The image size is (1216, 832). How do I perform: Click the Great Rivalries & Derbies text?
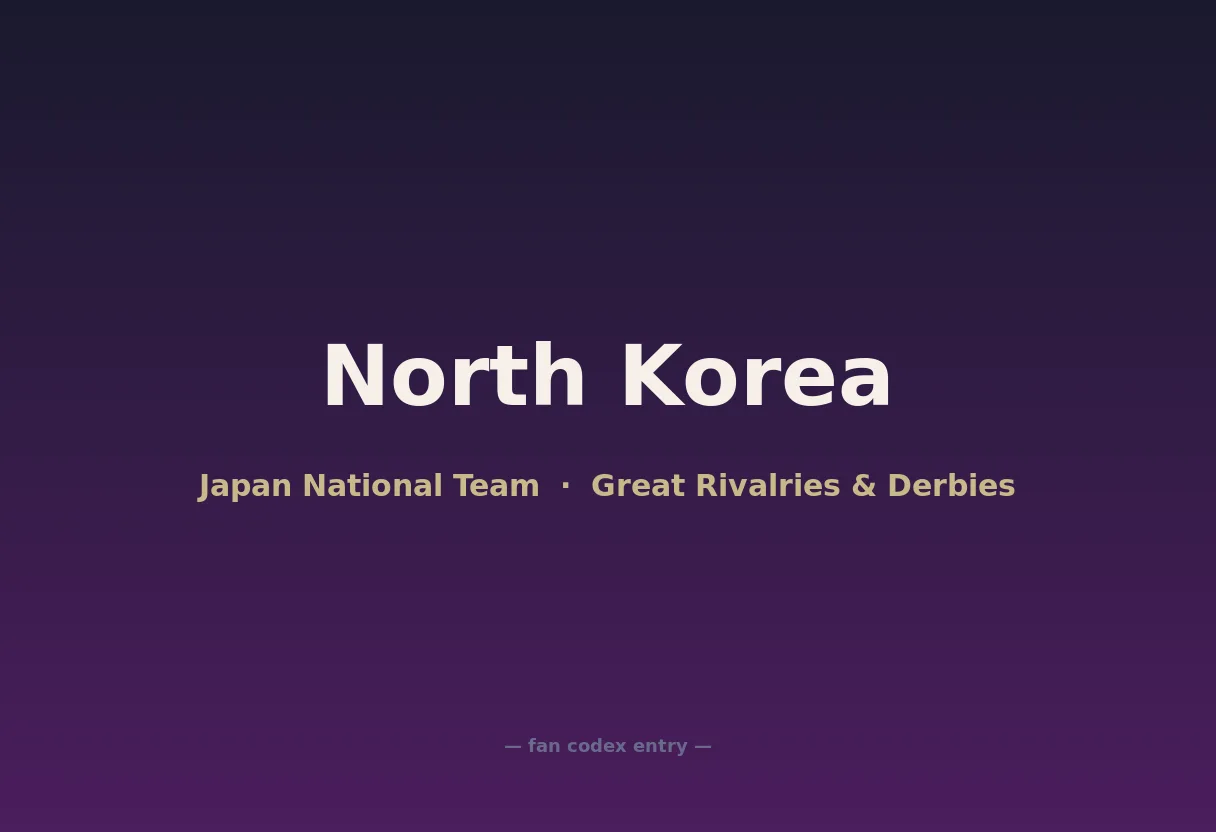click(x=803, y=486)
